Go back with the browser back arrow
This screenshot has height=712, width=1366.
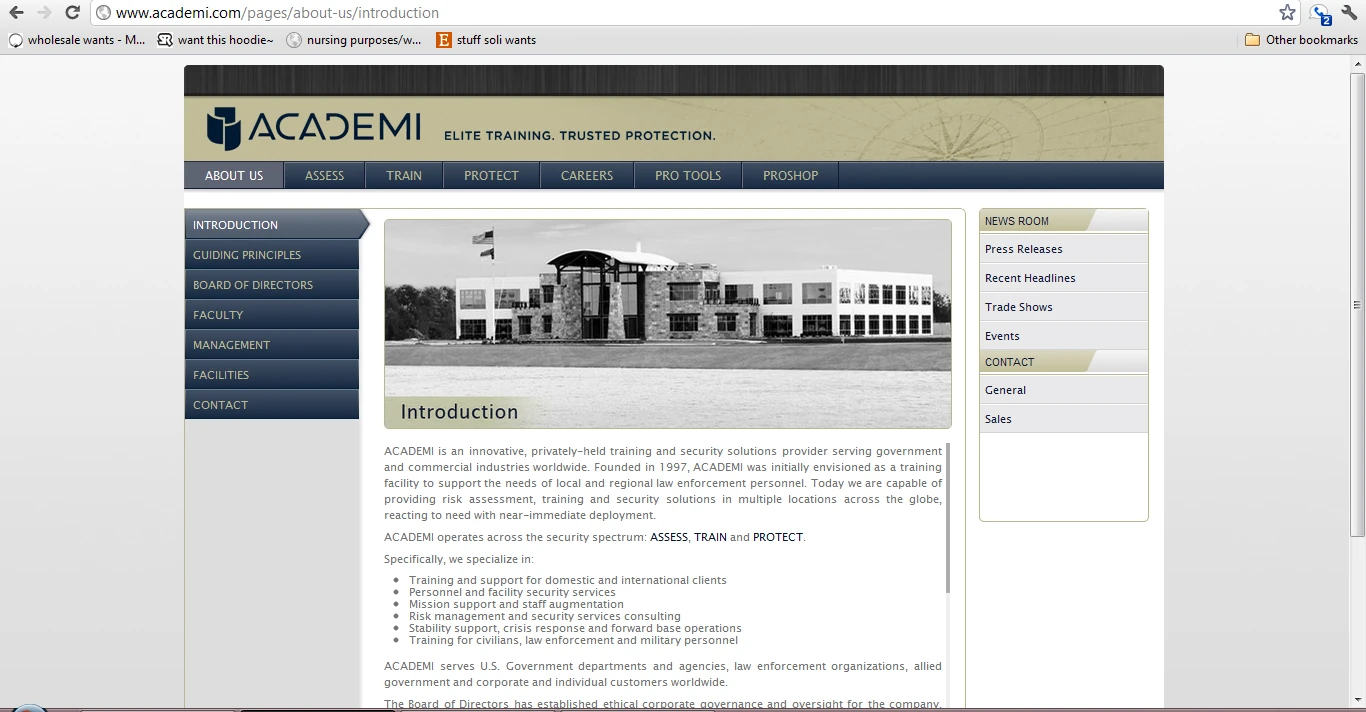pos(16,13)
